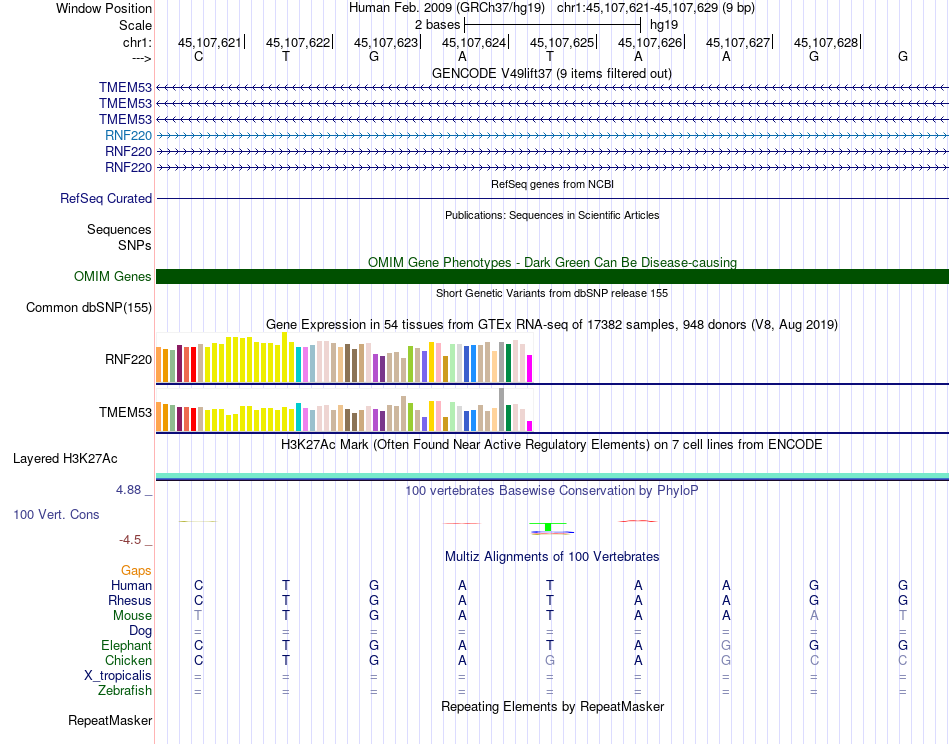Open the GENCODE V49lift37 track title
This screenshot has height=744, width=950.
tap(551, 73)
